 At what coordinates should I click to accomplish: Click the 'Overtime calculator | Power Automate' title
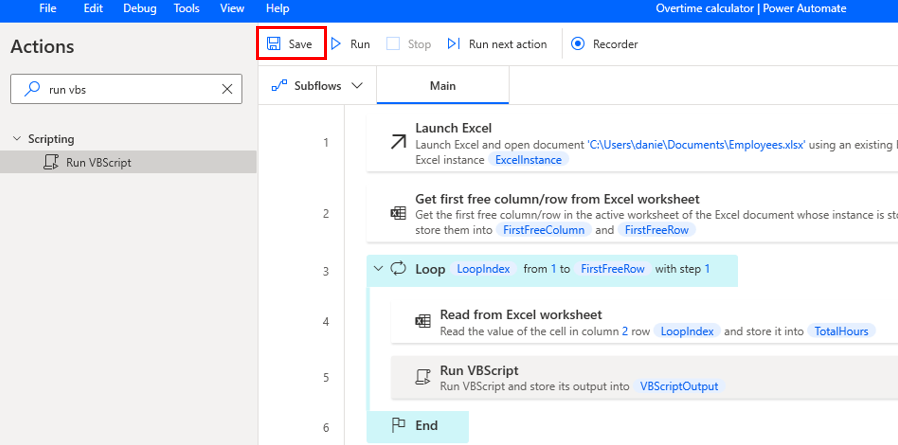(751, 9)
